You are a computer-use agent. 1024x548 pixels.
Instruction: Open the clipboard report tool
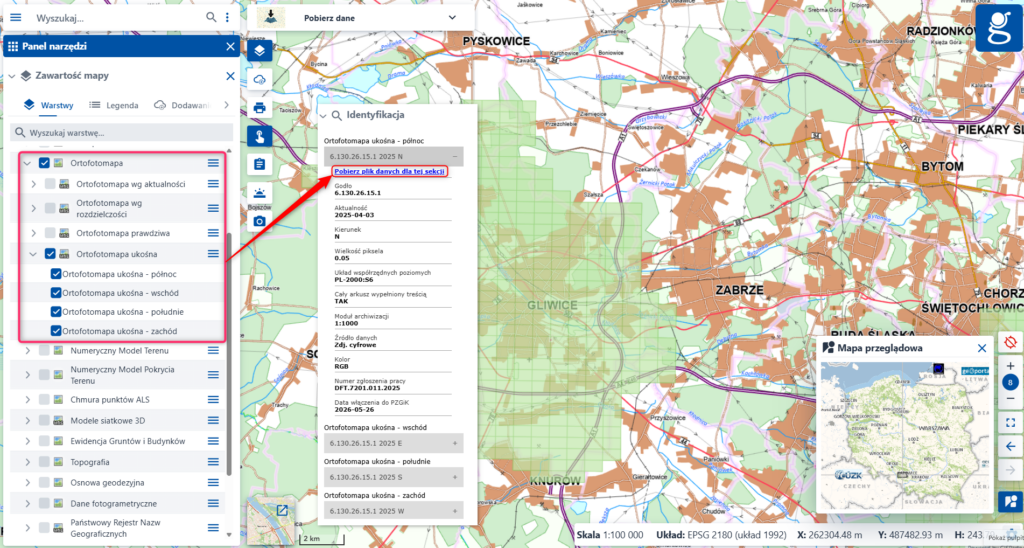click(x=259, y=164)
